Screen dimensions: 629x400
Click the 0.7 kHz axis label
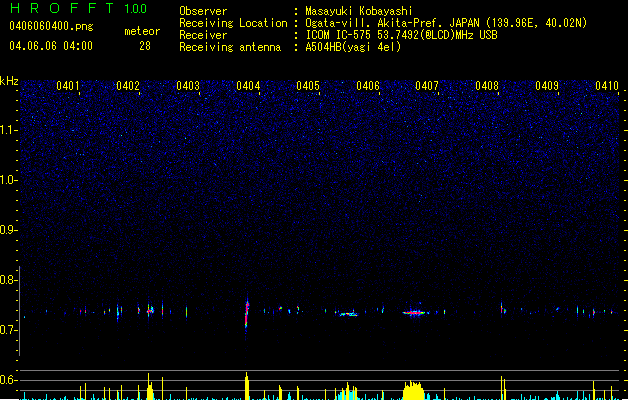tap(8, 330)
